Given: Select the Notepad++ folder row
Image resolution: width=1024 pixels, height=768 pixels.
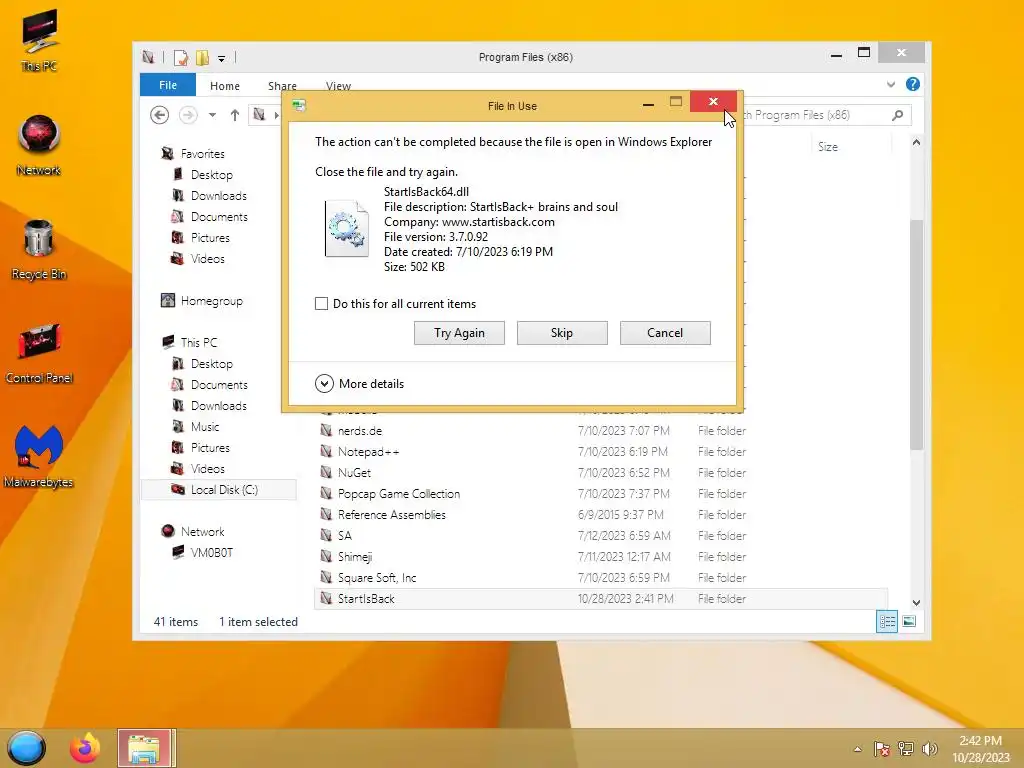Looking at the screenshot, I should pyautogui.click(x=601, y=451).
